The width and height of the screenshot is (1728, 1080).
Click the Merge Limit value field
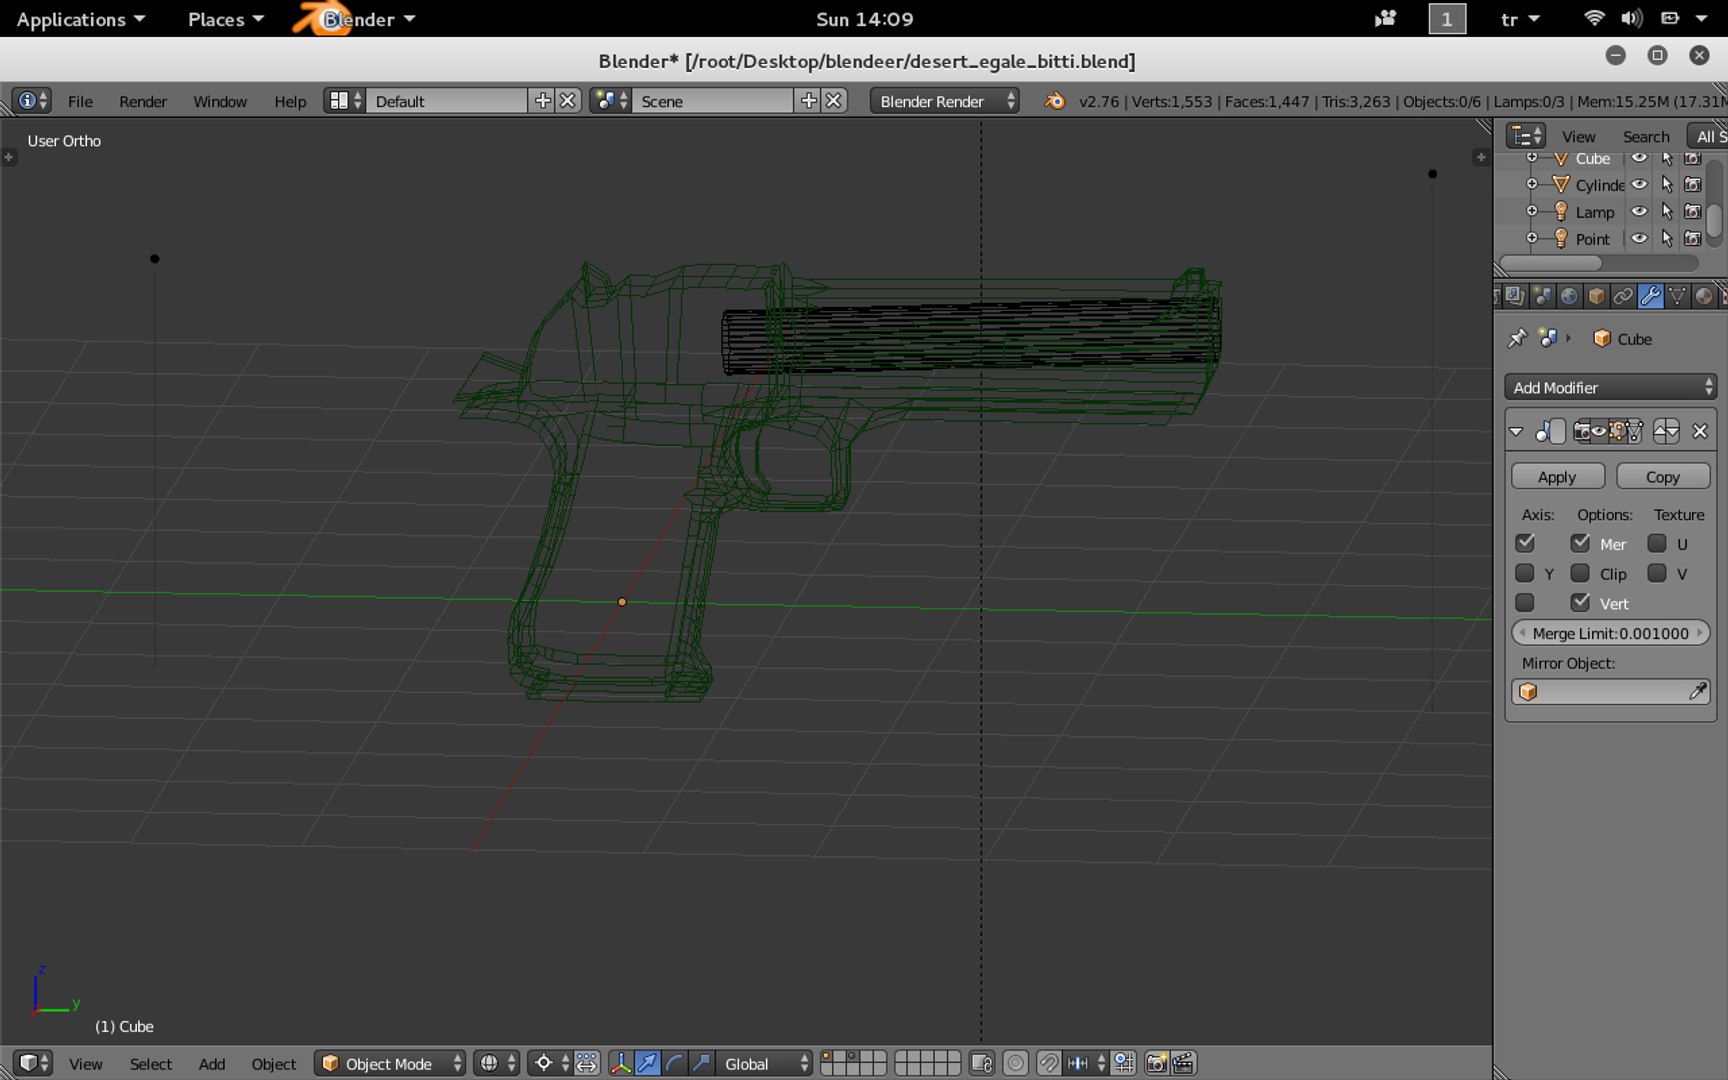coord(1610,633)
